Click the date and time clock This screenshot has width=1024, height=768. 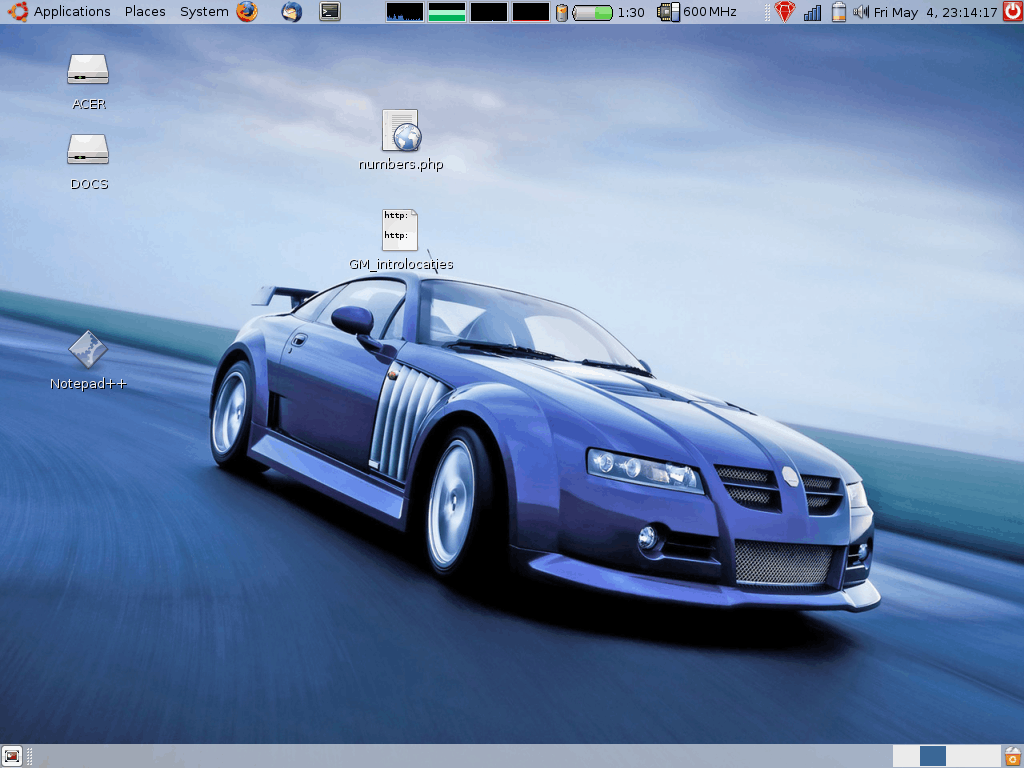935,12
